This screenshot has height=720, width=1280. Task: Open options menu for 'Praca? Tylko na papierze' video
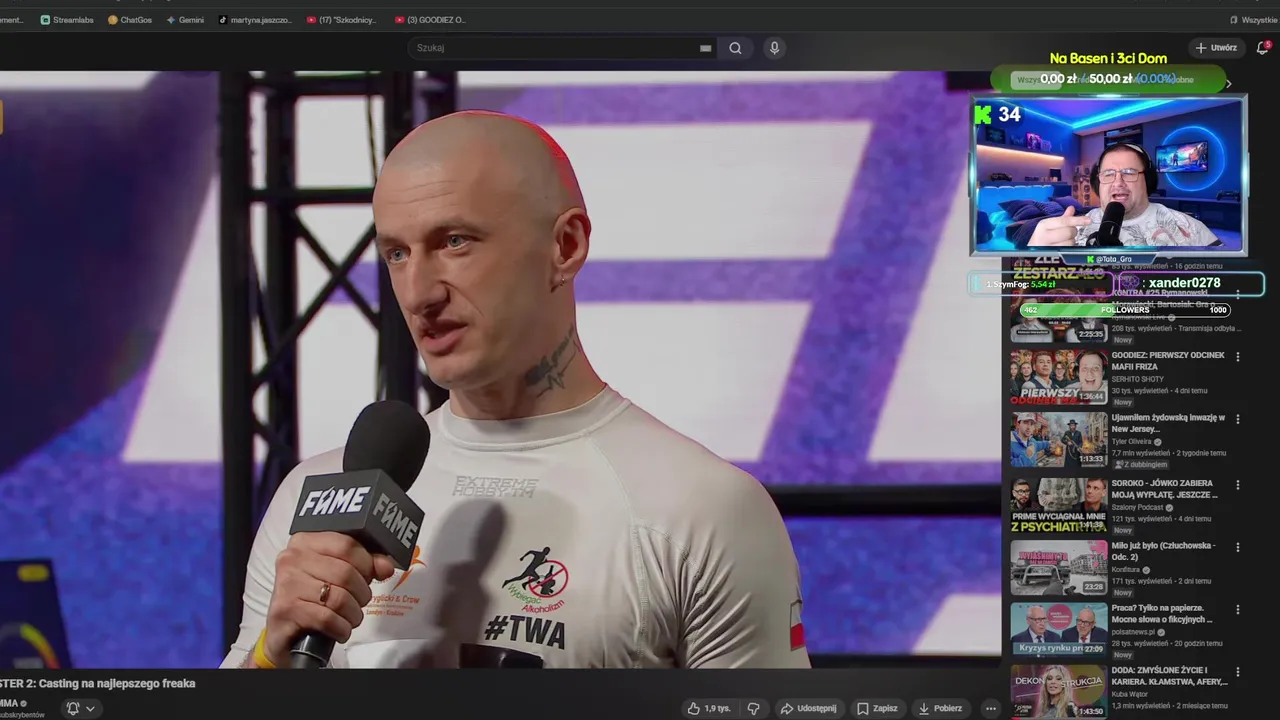pyautogui.click(x=1238, y=609)
